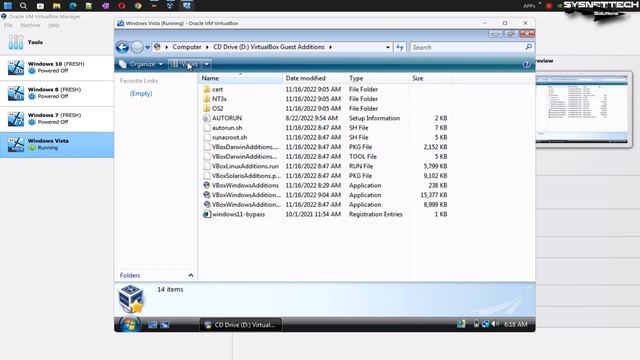
Task: Open Help menu in VirtualBox Manager
Action: coord(54,25)
